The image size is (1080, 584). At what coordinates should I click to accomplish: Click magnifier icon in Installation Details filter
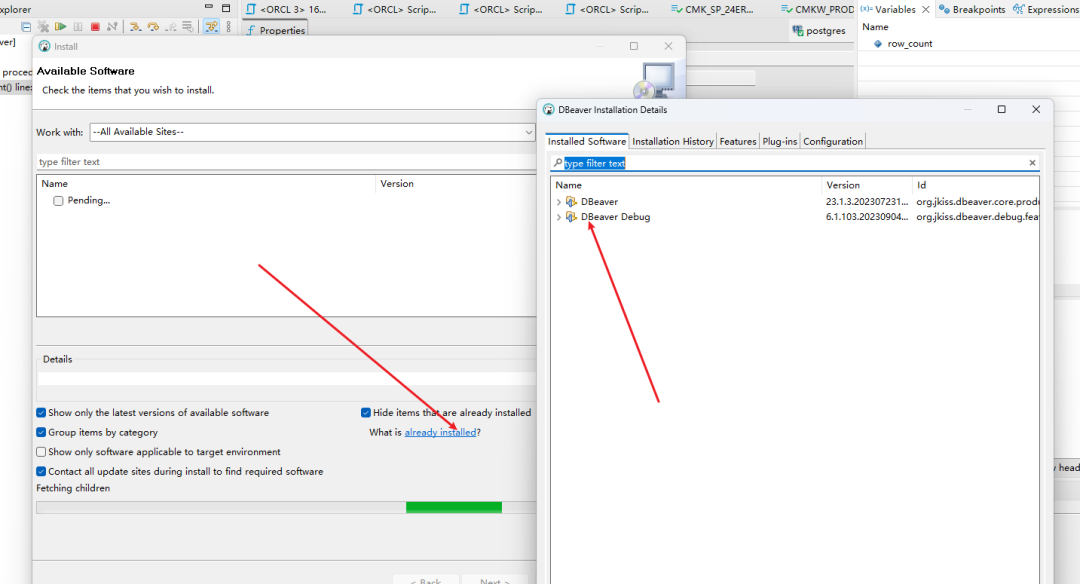558,163
